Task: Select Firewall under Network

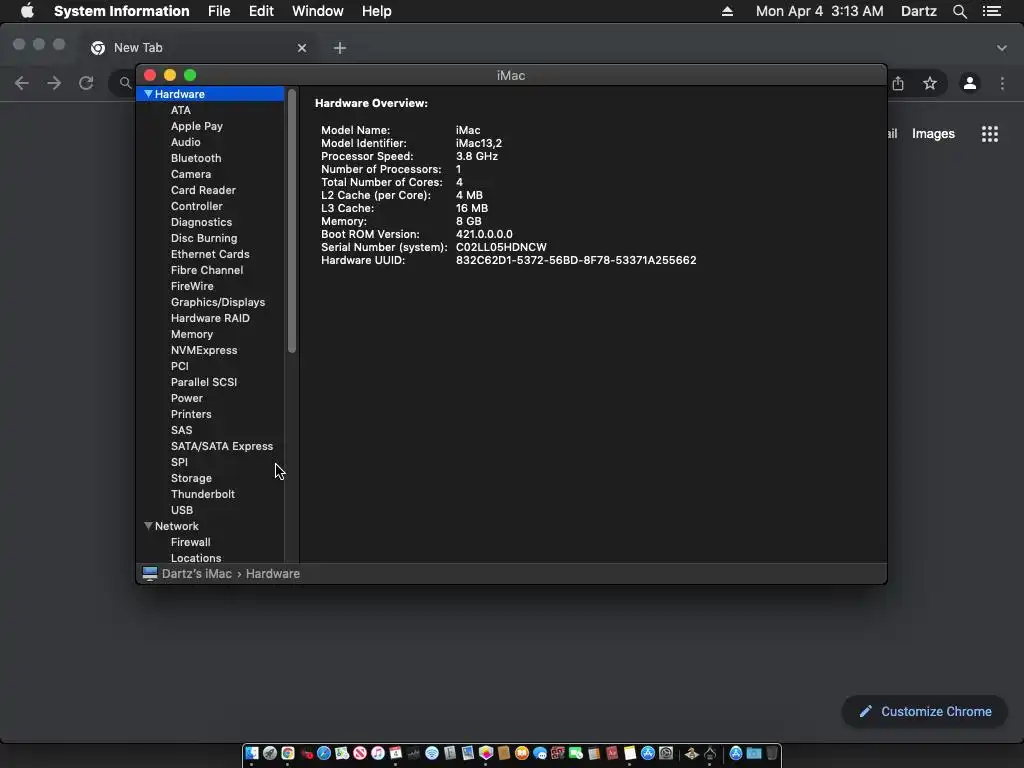Action: [x=190, y=542]
